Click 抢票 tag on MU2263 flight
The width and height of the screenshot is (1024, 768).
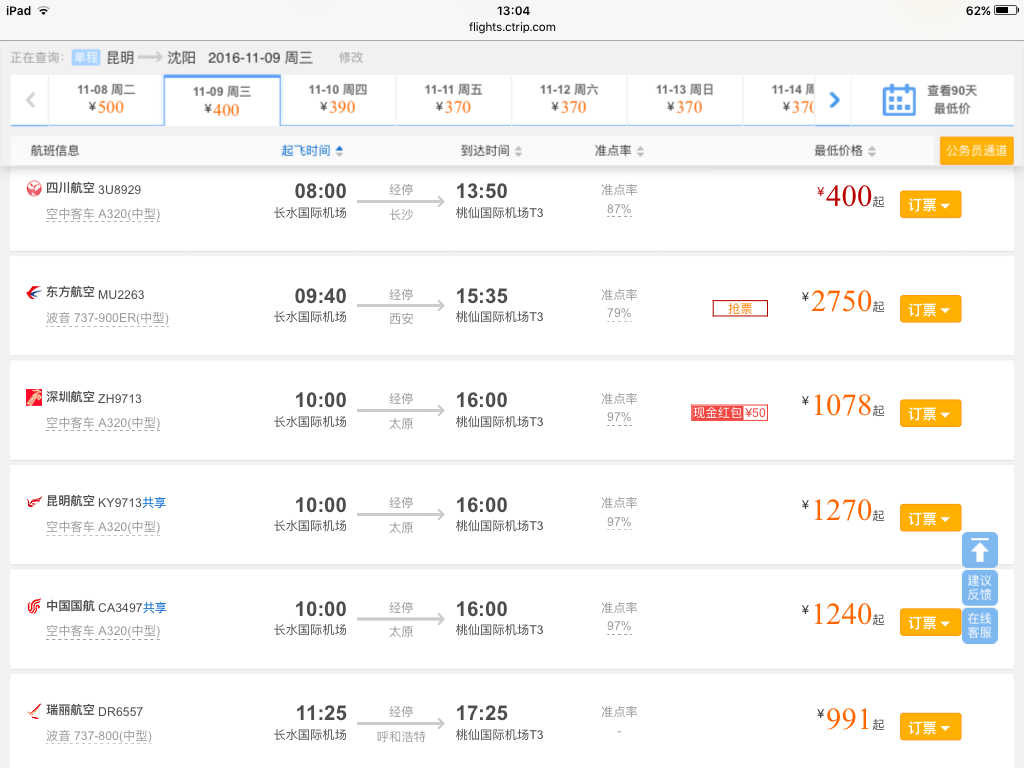pyautogui.click(x=740, y=308)
